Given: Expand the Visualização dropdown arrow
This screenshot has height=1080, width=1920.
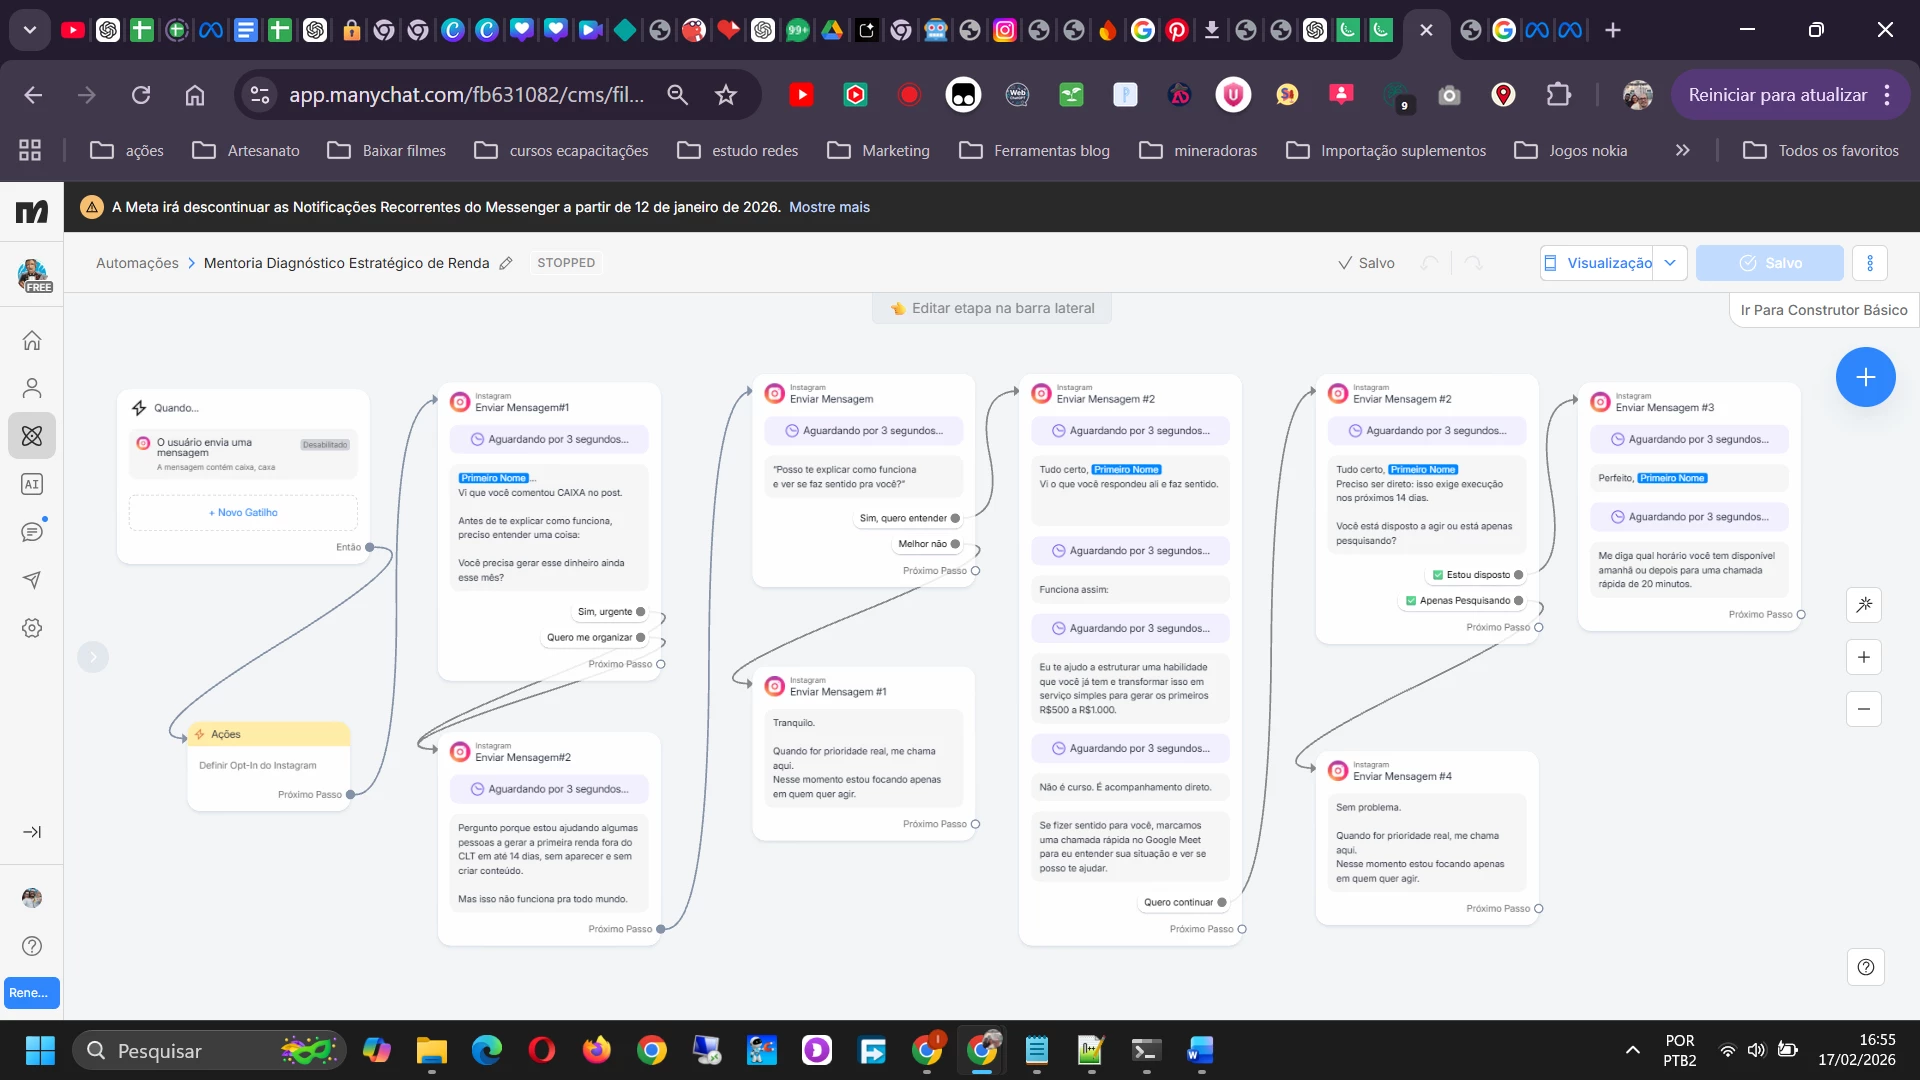Looking at the screenshot, I should [1670, 263].
